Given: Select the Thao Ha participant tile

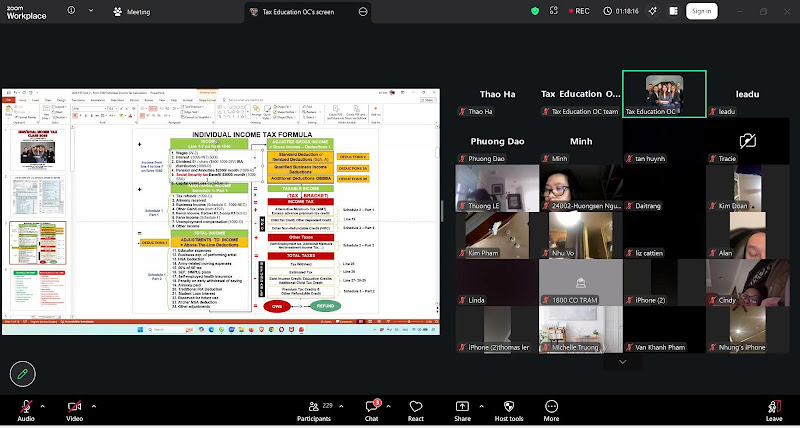Looking at the screenshot, I should coord(497,94).
